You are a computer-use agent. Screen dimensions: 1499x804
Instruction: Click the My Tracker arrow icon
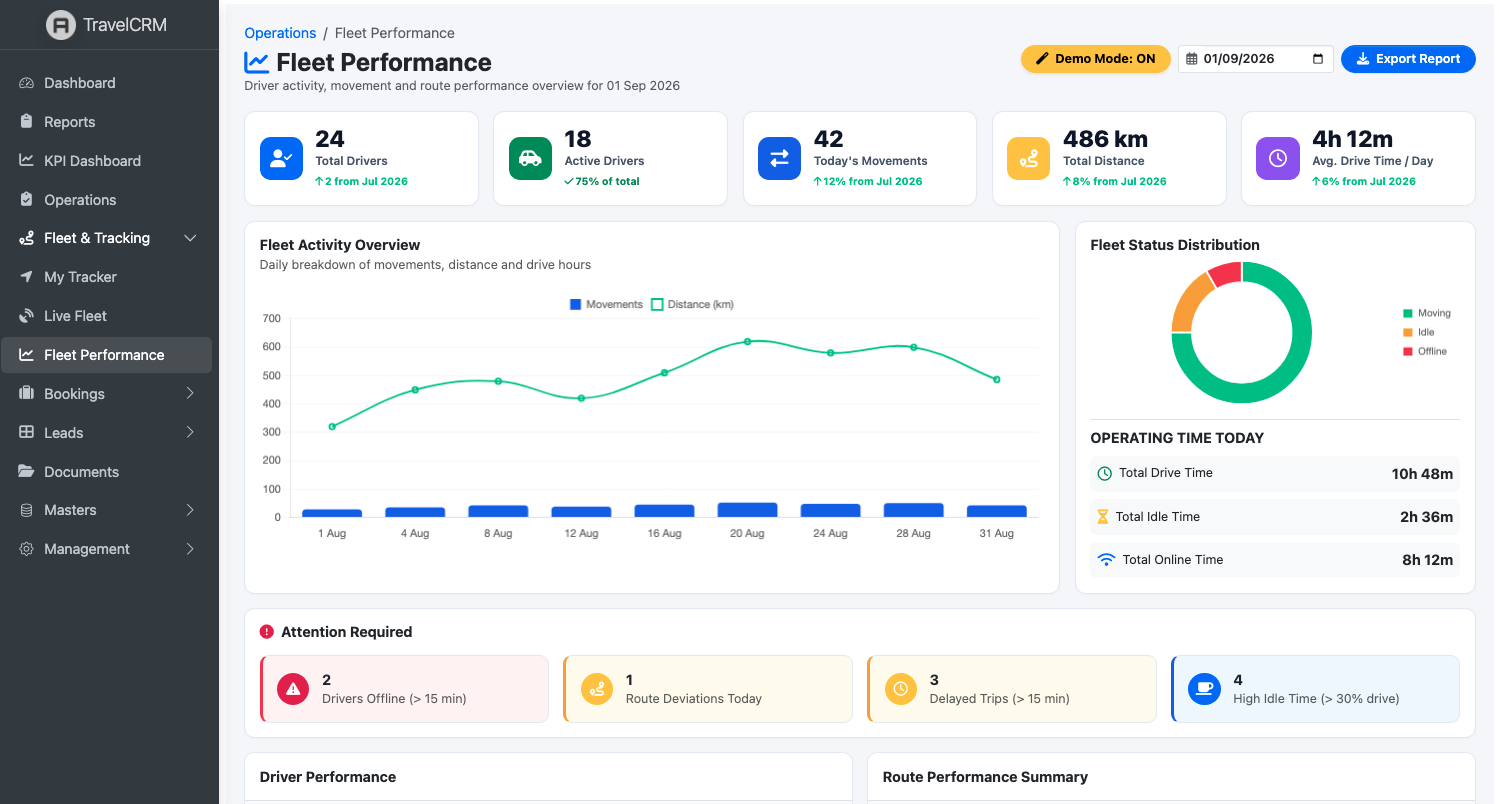pyautogui.click(x=27, y=277)
